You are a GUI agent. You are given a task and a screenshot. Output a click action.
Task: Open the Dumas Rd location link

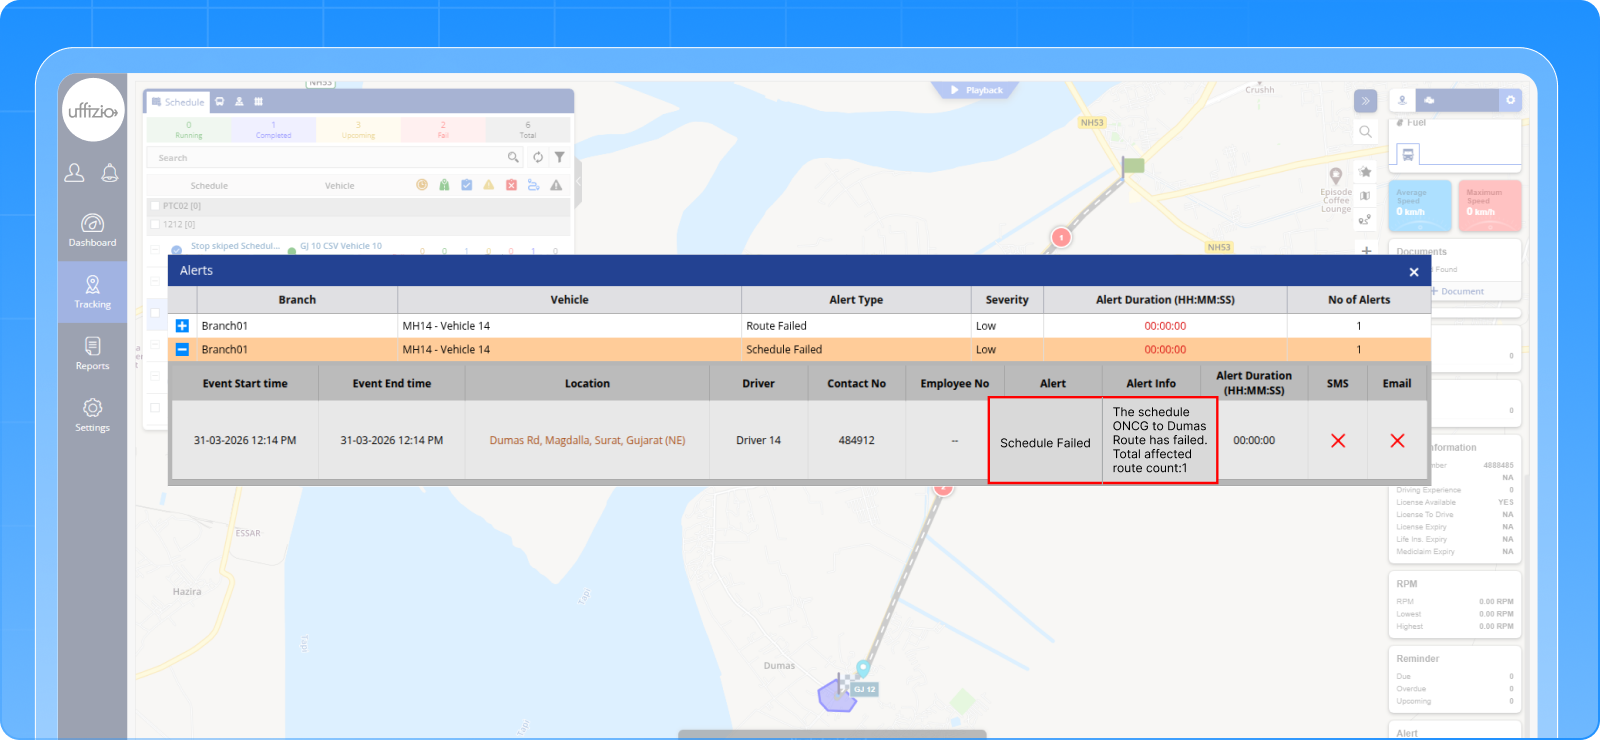click(x=587, y=441)
